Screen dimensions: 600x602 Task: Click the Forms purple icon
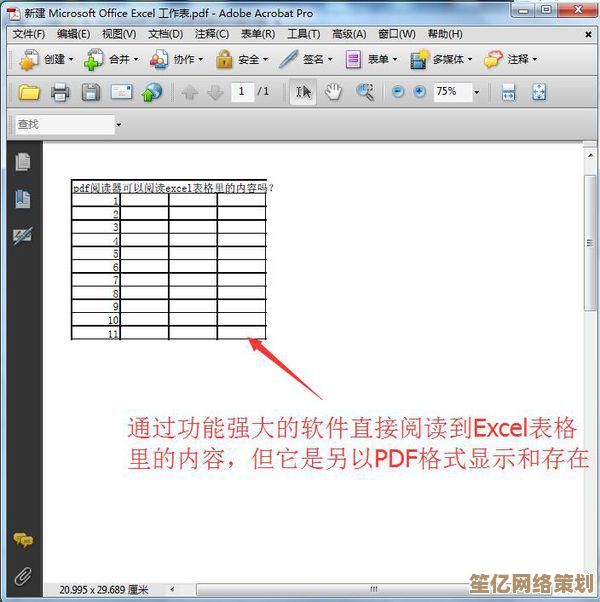(x=353, y=60)
